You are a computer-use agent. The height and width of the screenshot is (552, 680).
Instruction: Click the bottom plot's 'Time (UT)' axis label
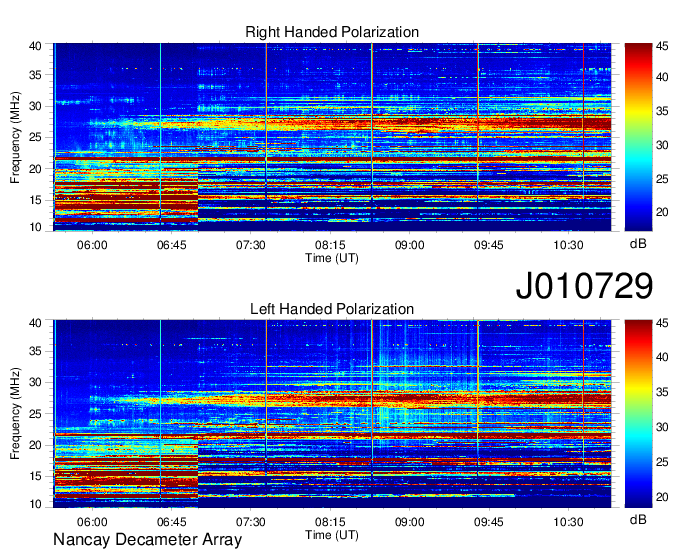332,535
